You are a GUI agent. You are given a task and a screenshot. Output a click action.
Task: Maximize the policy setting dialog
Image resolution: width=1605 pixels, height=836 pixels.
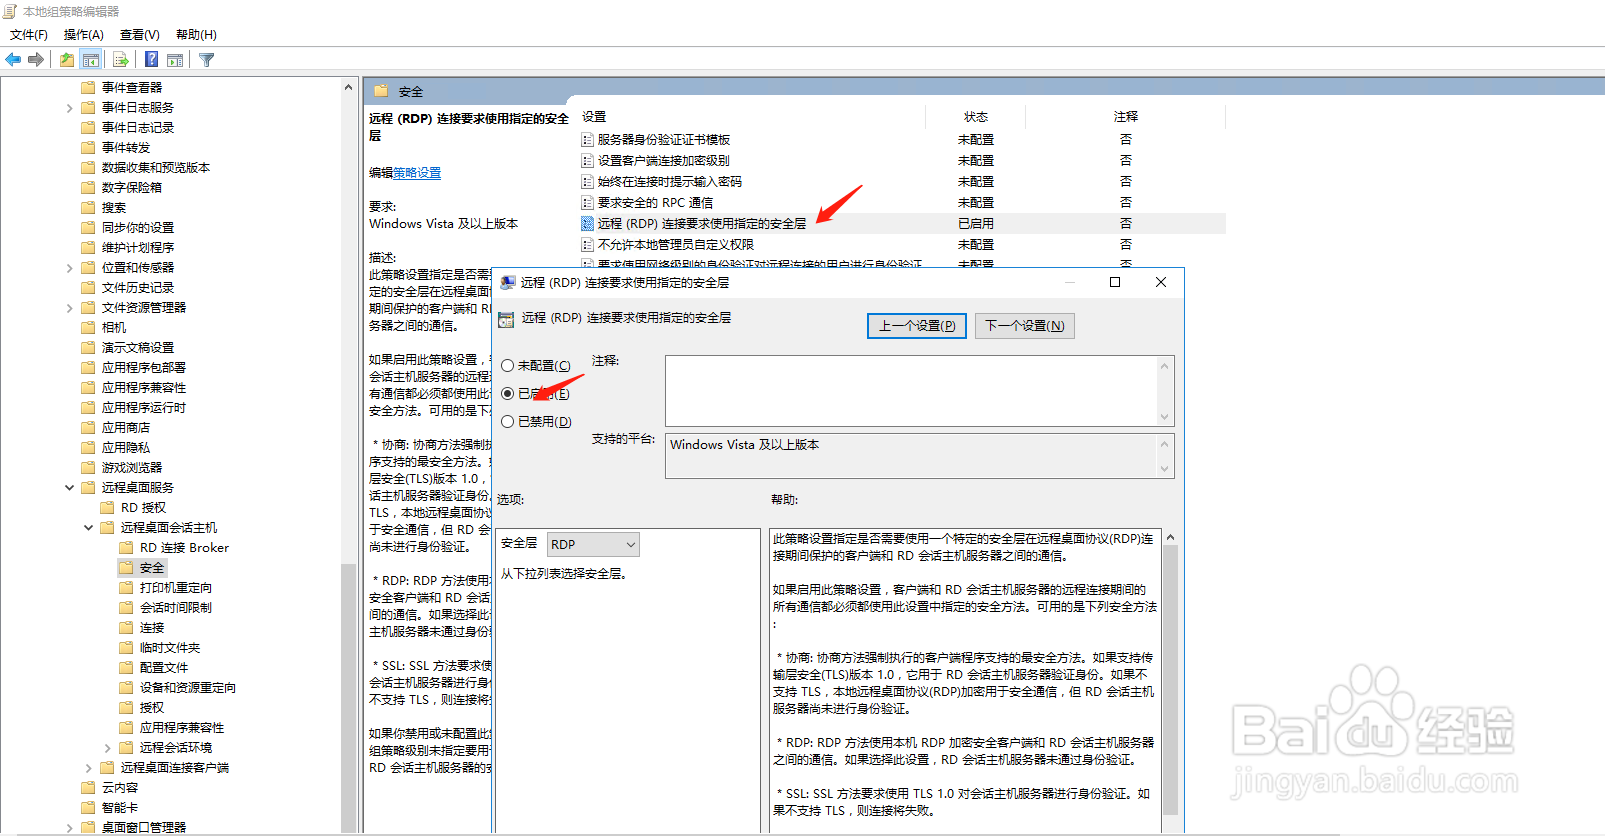[x=1115, y=282]
